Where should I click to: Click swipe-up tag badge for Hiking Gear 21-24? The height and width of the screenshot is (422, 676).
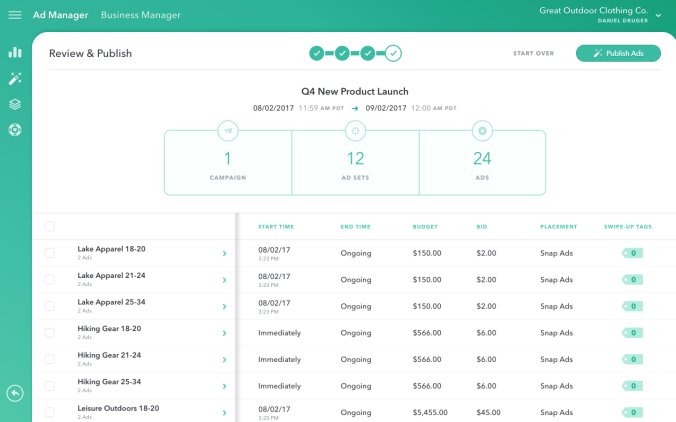(x=632, y=359)
